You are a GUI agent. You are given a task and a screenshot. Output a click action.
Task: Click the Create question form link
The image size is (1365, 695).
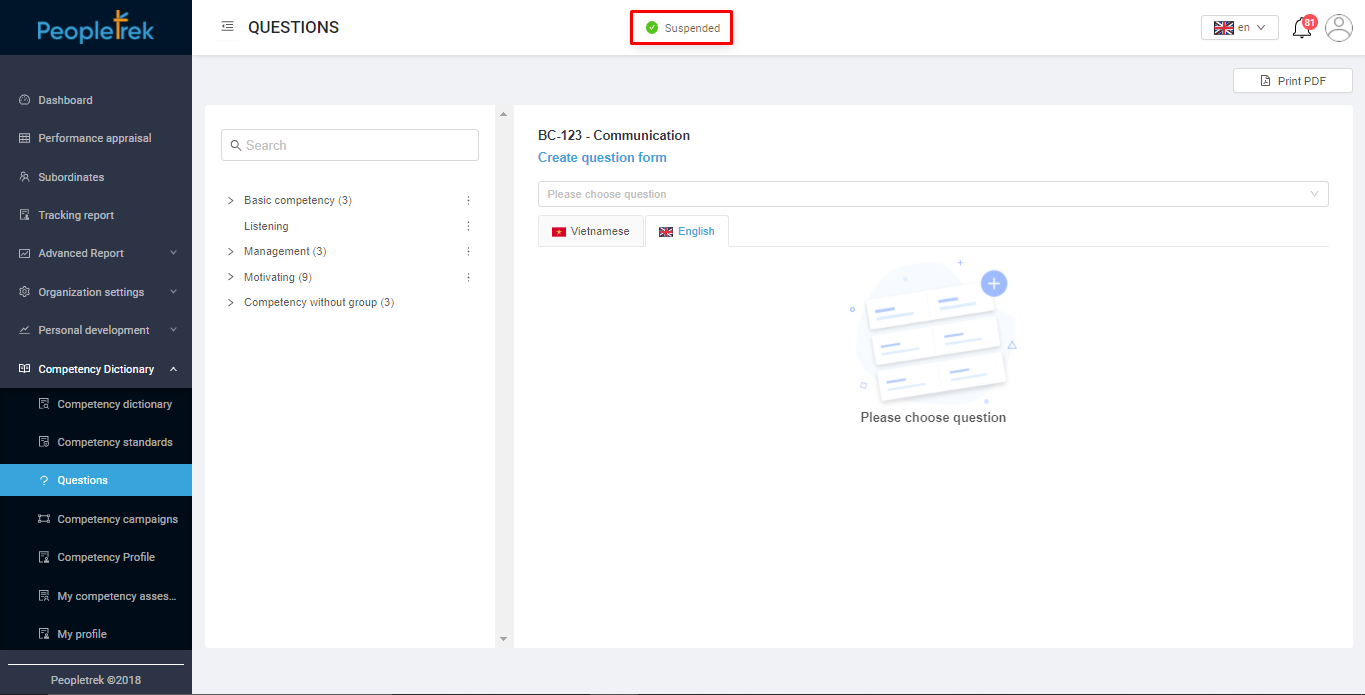click(602, 157)
